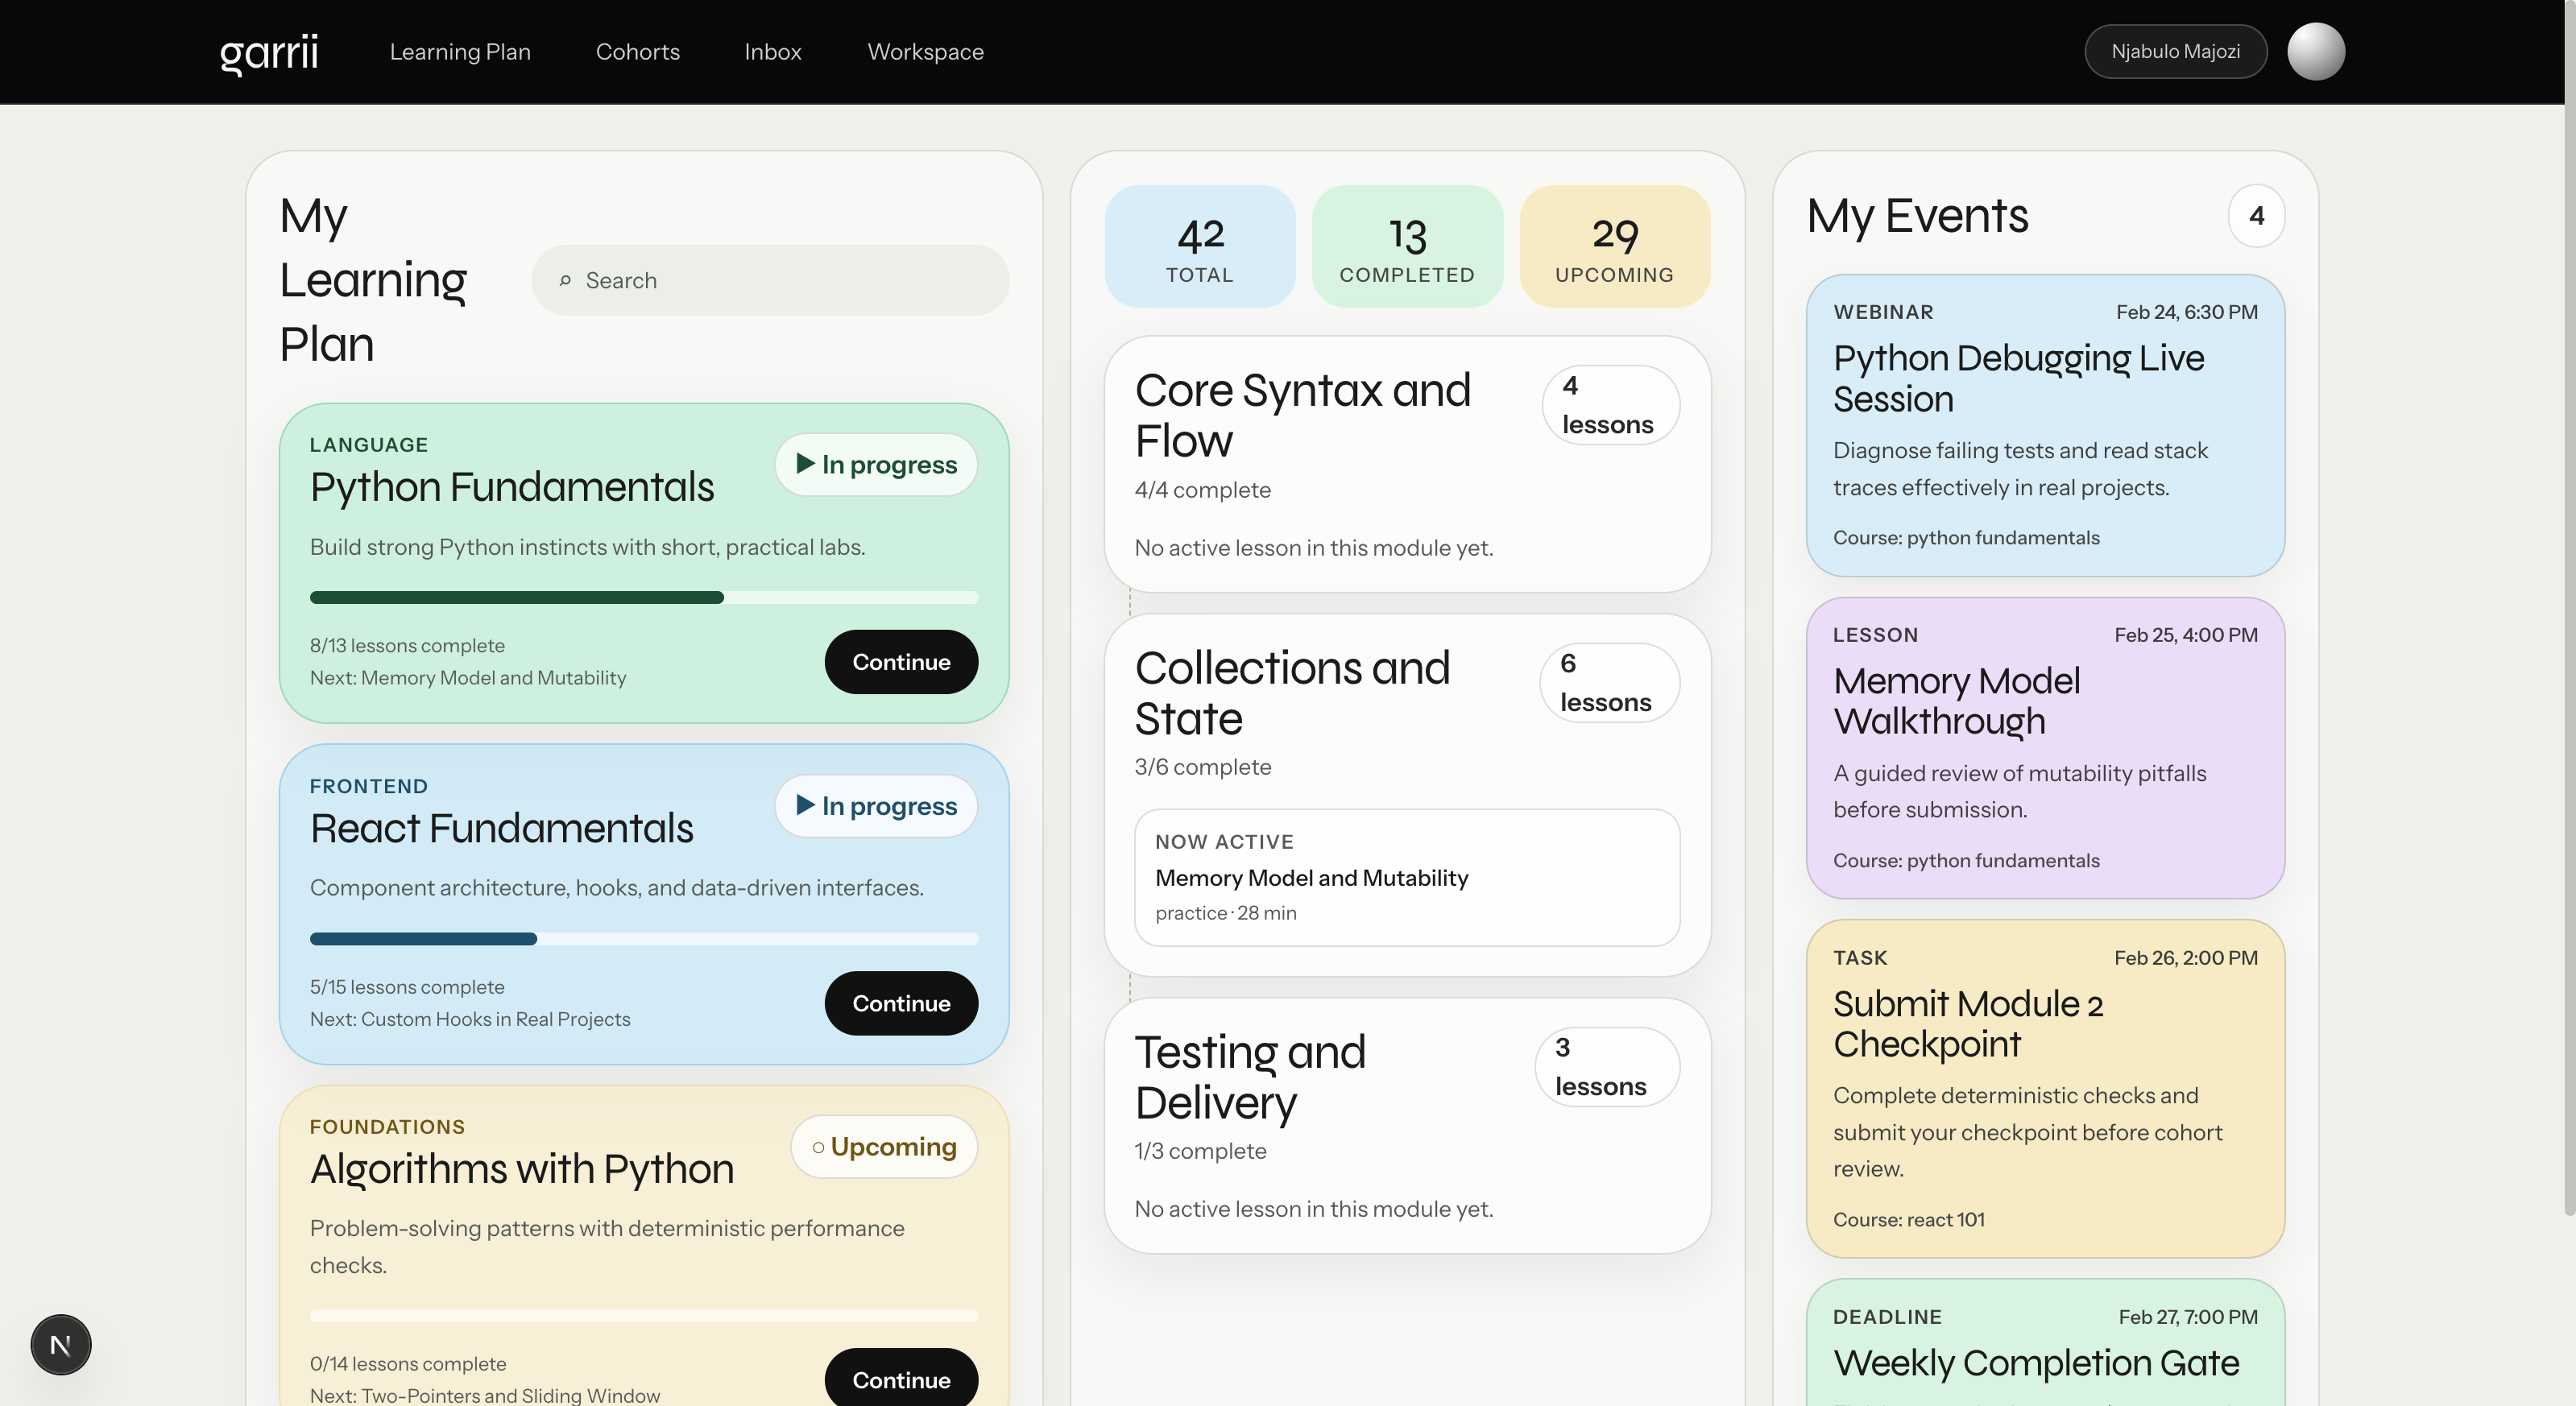Image resolution: width=2576 pixels, height=1406 pixels.
Task: Select the Memory Model and Mutability active lesson card
Action: [1406, 877]
